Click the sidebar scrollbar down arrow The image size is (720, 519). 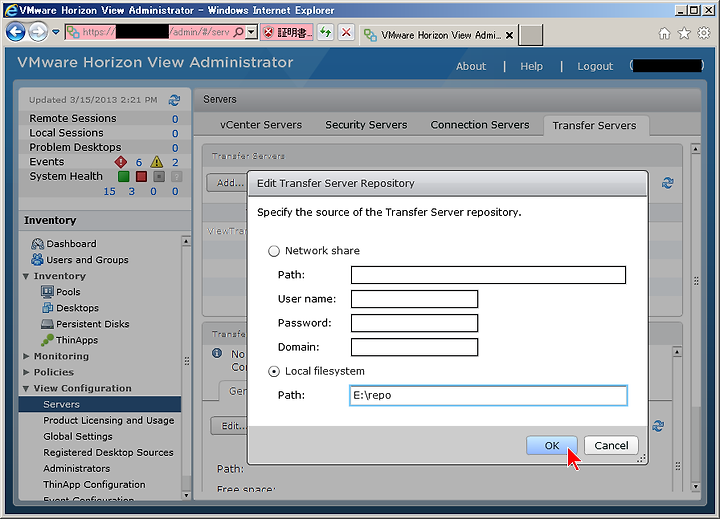[186, 495]
